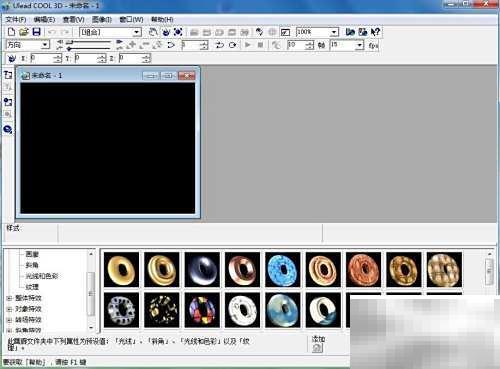Activate the context Help arrow question-mark icon
Viewport: 500px width, 369px height.
(x=375, y=32)
